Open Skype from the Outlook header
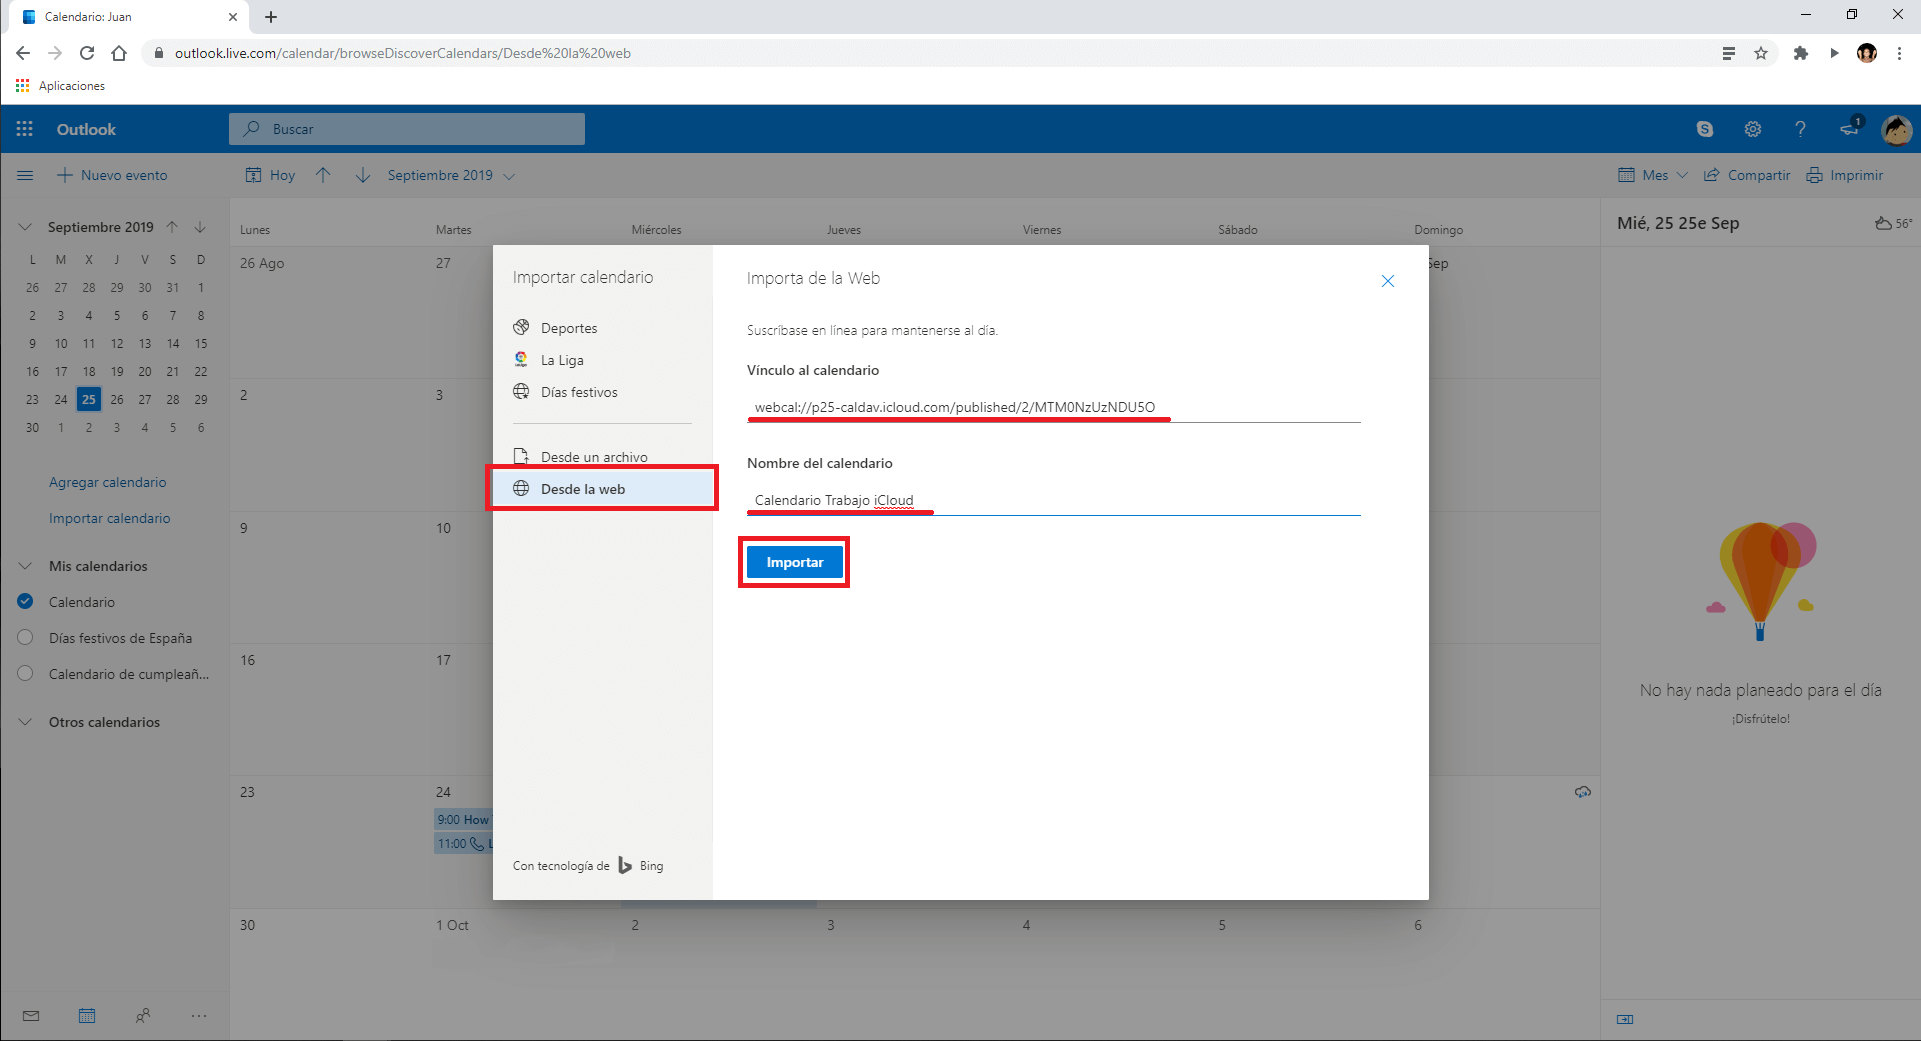 [x=1705, y=129]
